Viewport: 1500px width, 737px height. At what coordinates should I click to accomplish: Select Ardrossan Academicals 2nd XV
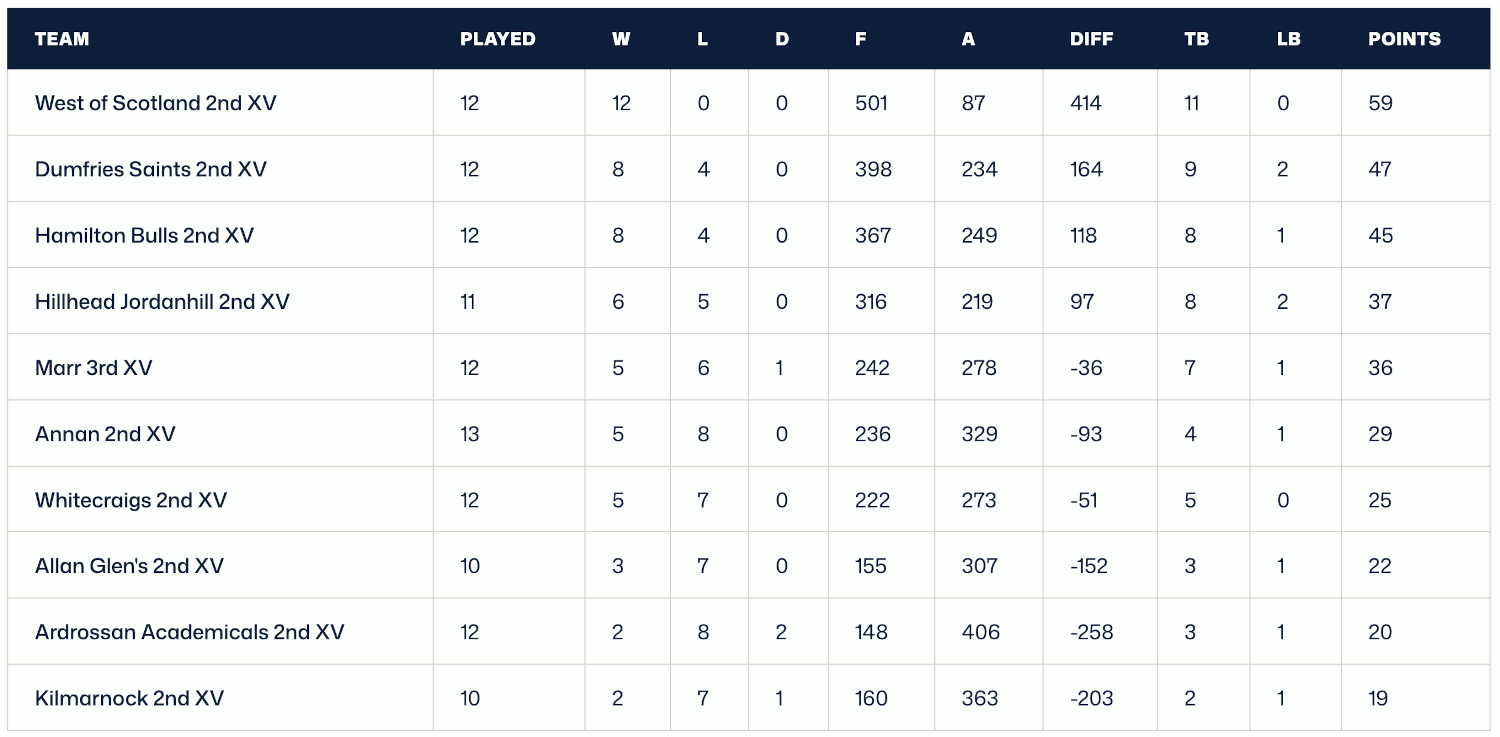(x=190, y=632)
